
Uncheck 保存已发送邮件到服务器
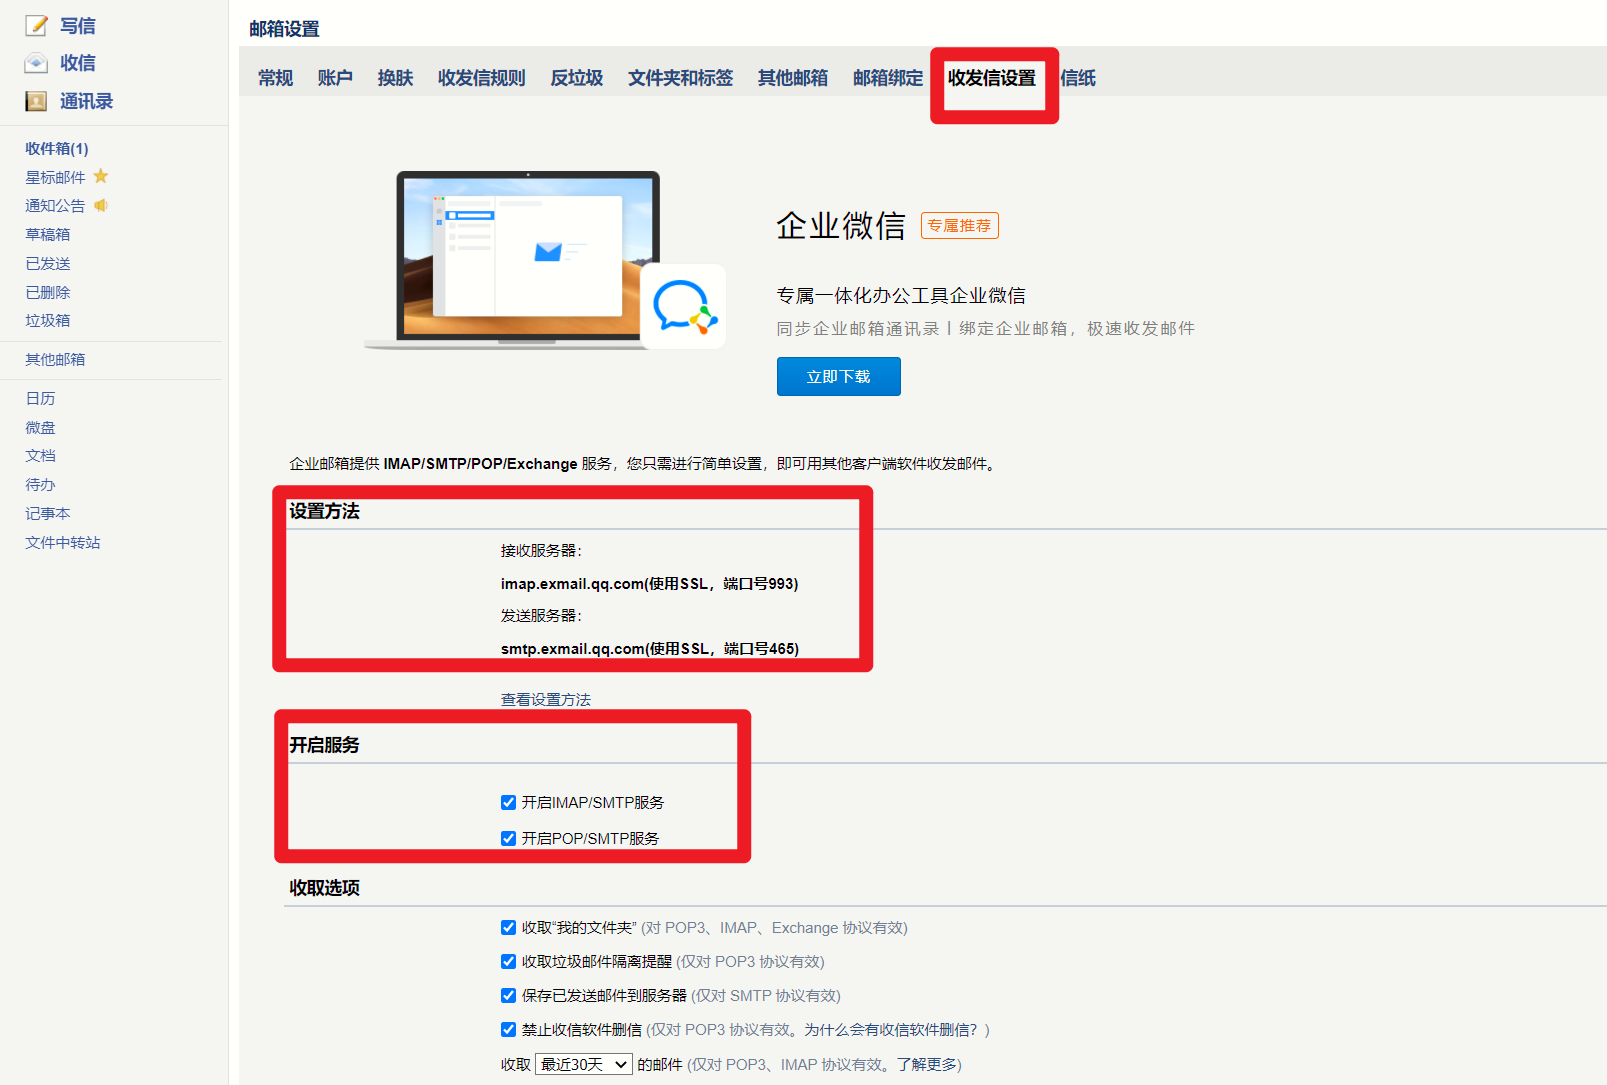point(509,995)
